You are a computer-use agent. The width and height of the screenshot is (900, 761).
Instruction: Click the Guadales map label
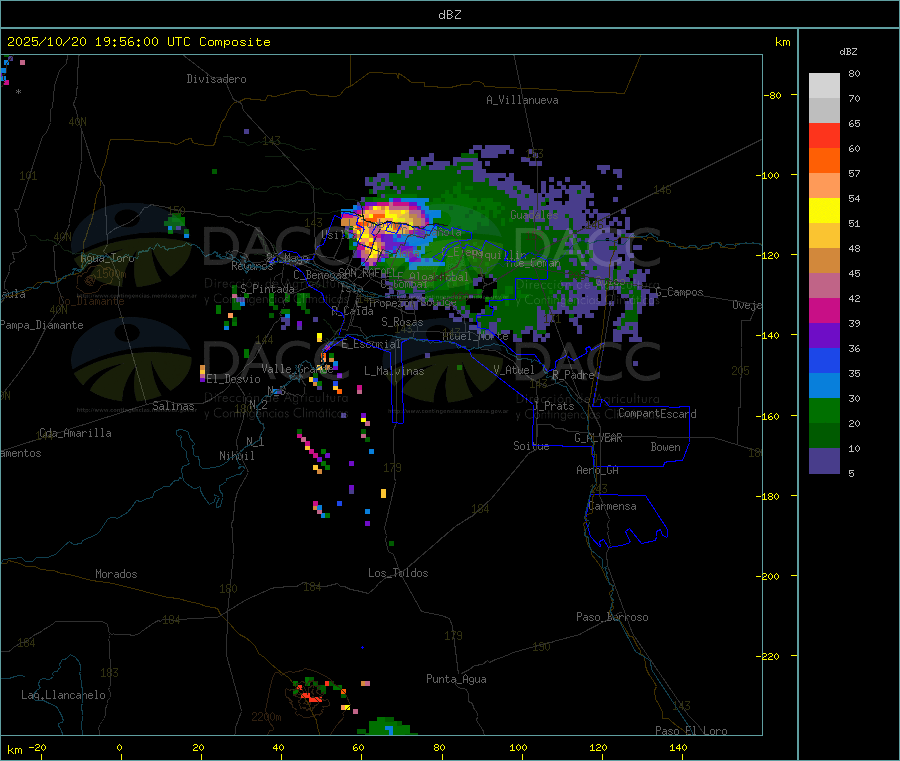pyautogui.click(x=534, y=215)
